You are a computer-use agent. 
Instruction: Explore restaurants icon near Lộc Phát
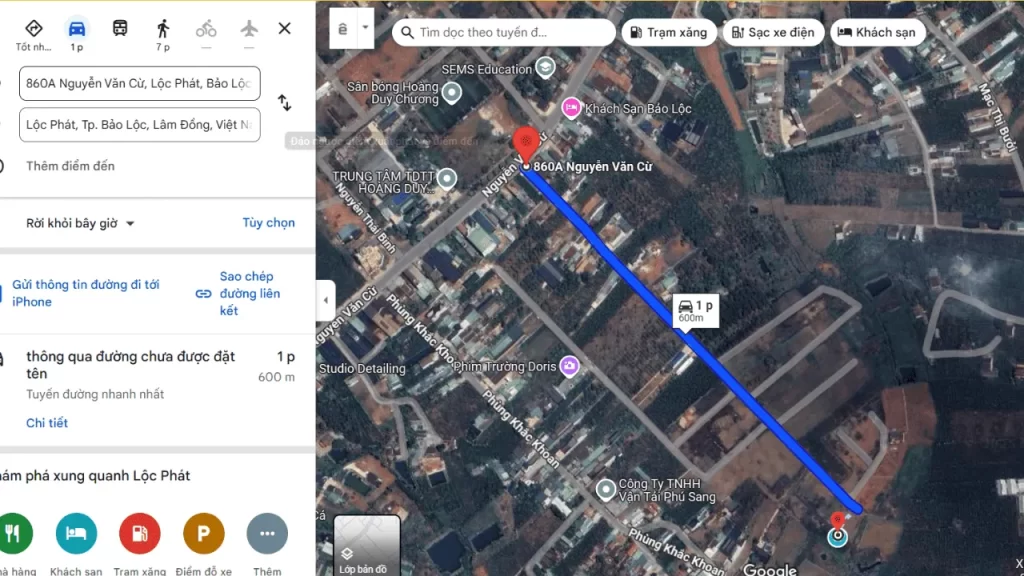pyautogui.click(x=13, y=534)
